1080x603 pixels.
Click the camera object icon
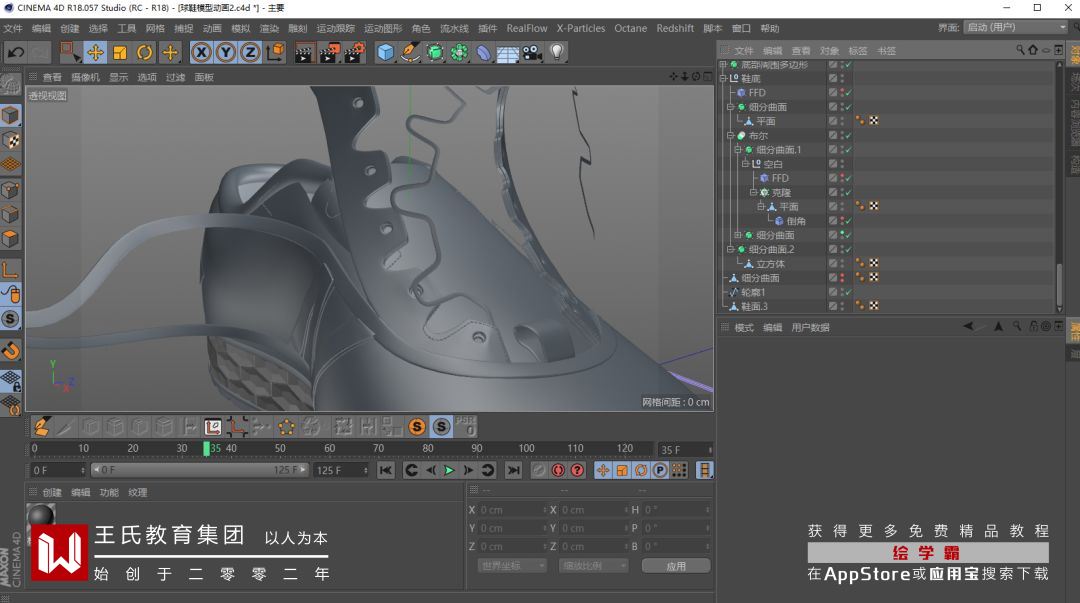(532, 52)
